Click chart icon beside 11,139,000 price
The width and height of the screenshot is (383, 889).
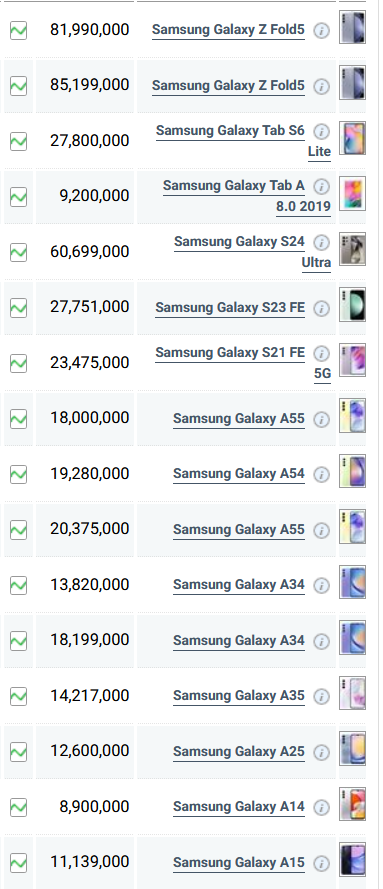[x=19, y=862]
